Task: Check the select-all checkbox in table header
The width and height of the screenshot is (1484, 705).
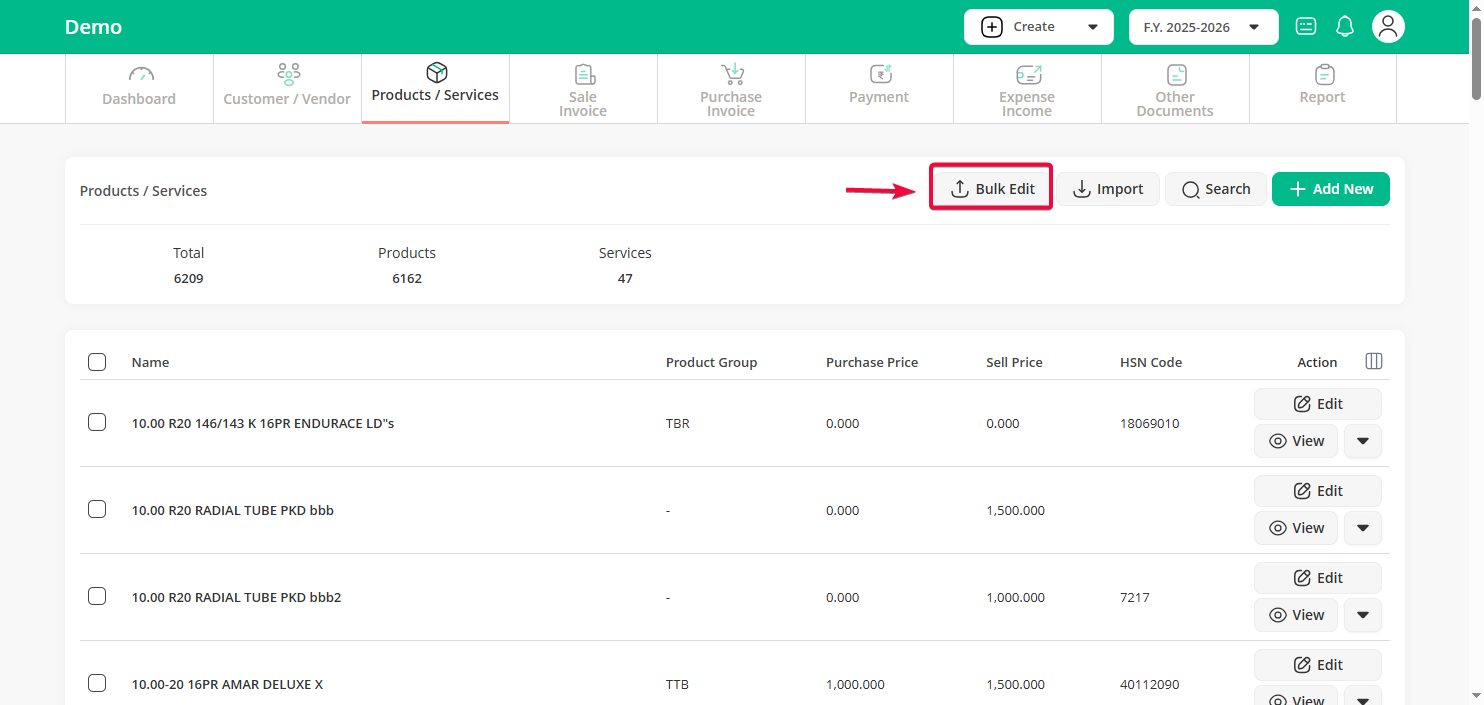Action: pyautogui.click(x=97, y=362)
